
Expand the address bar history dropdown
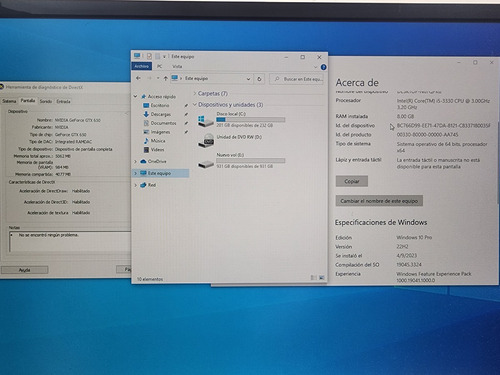coord(248,79)
